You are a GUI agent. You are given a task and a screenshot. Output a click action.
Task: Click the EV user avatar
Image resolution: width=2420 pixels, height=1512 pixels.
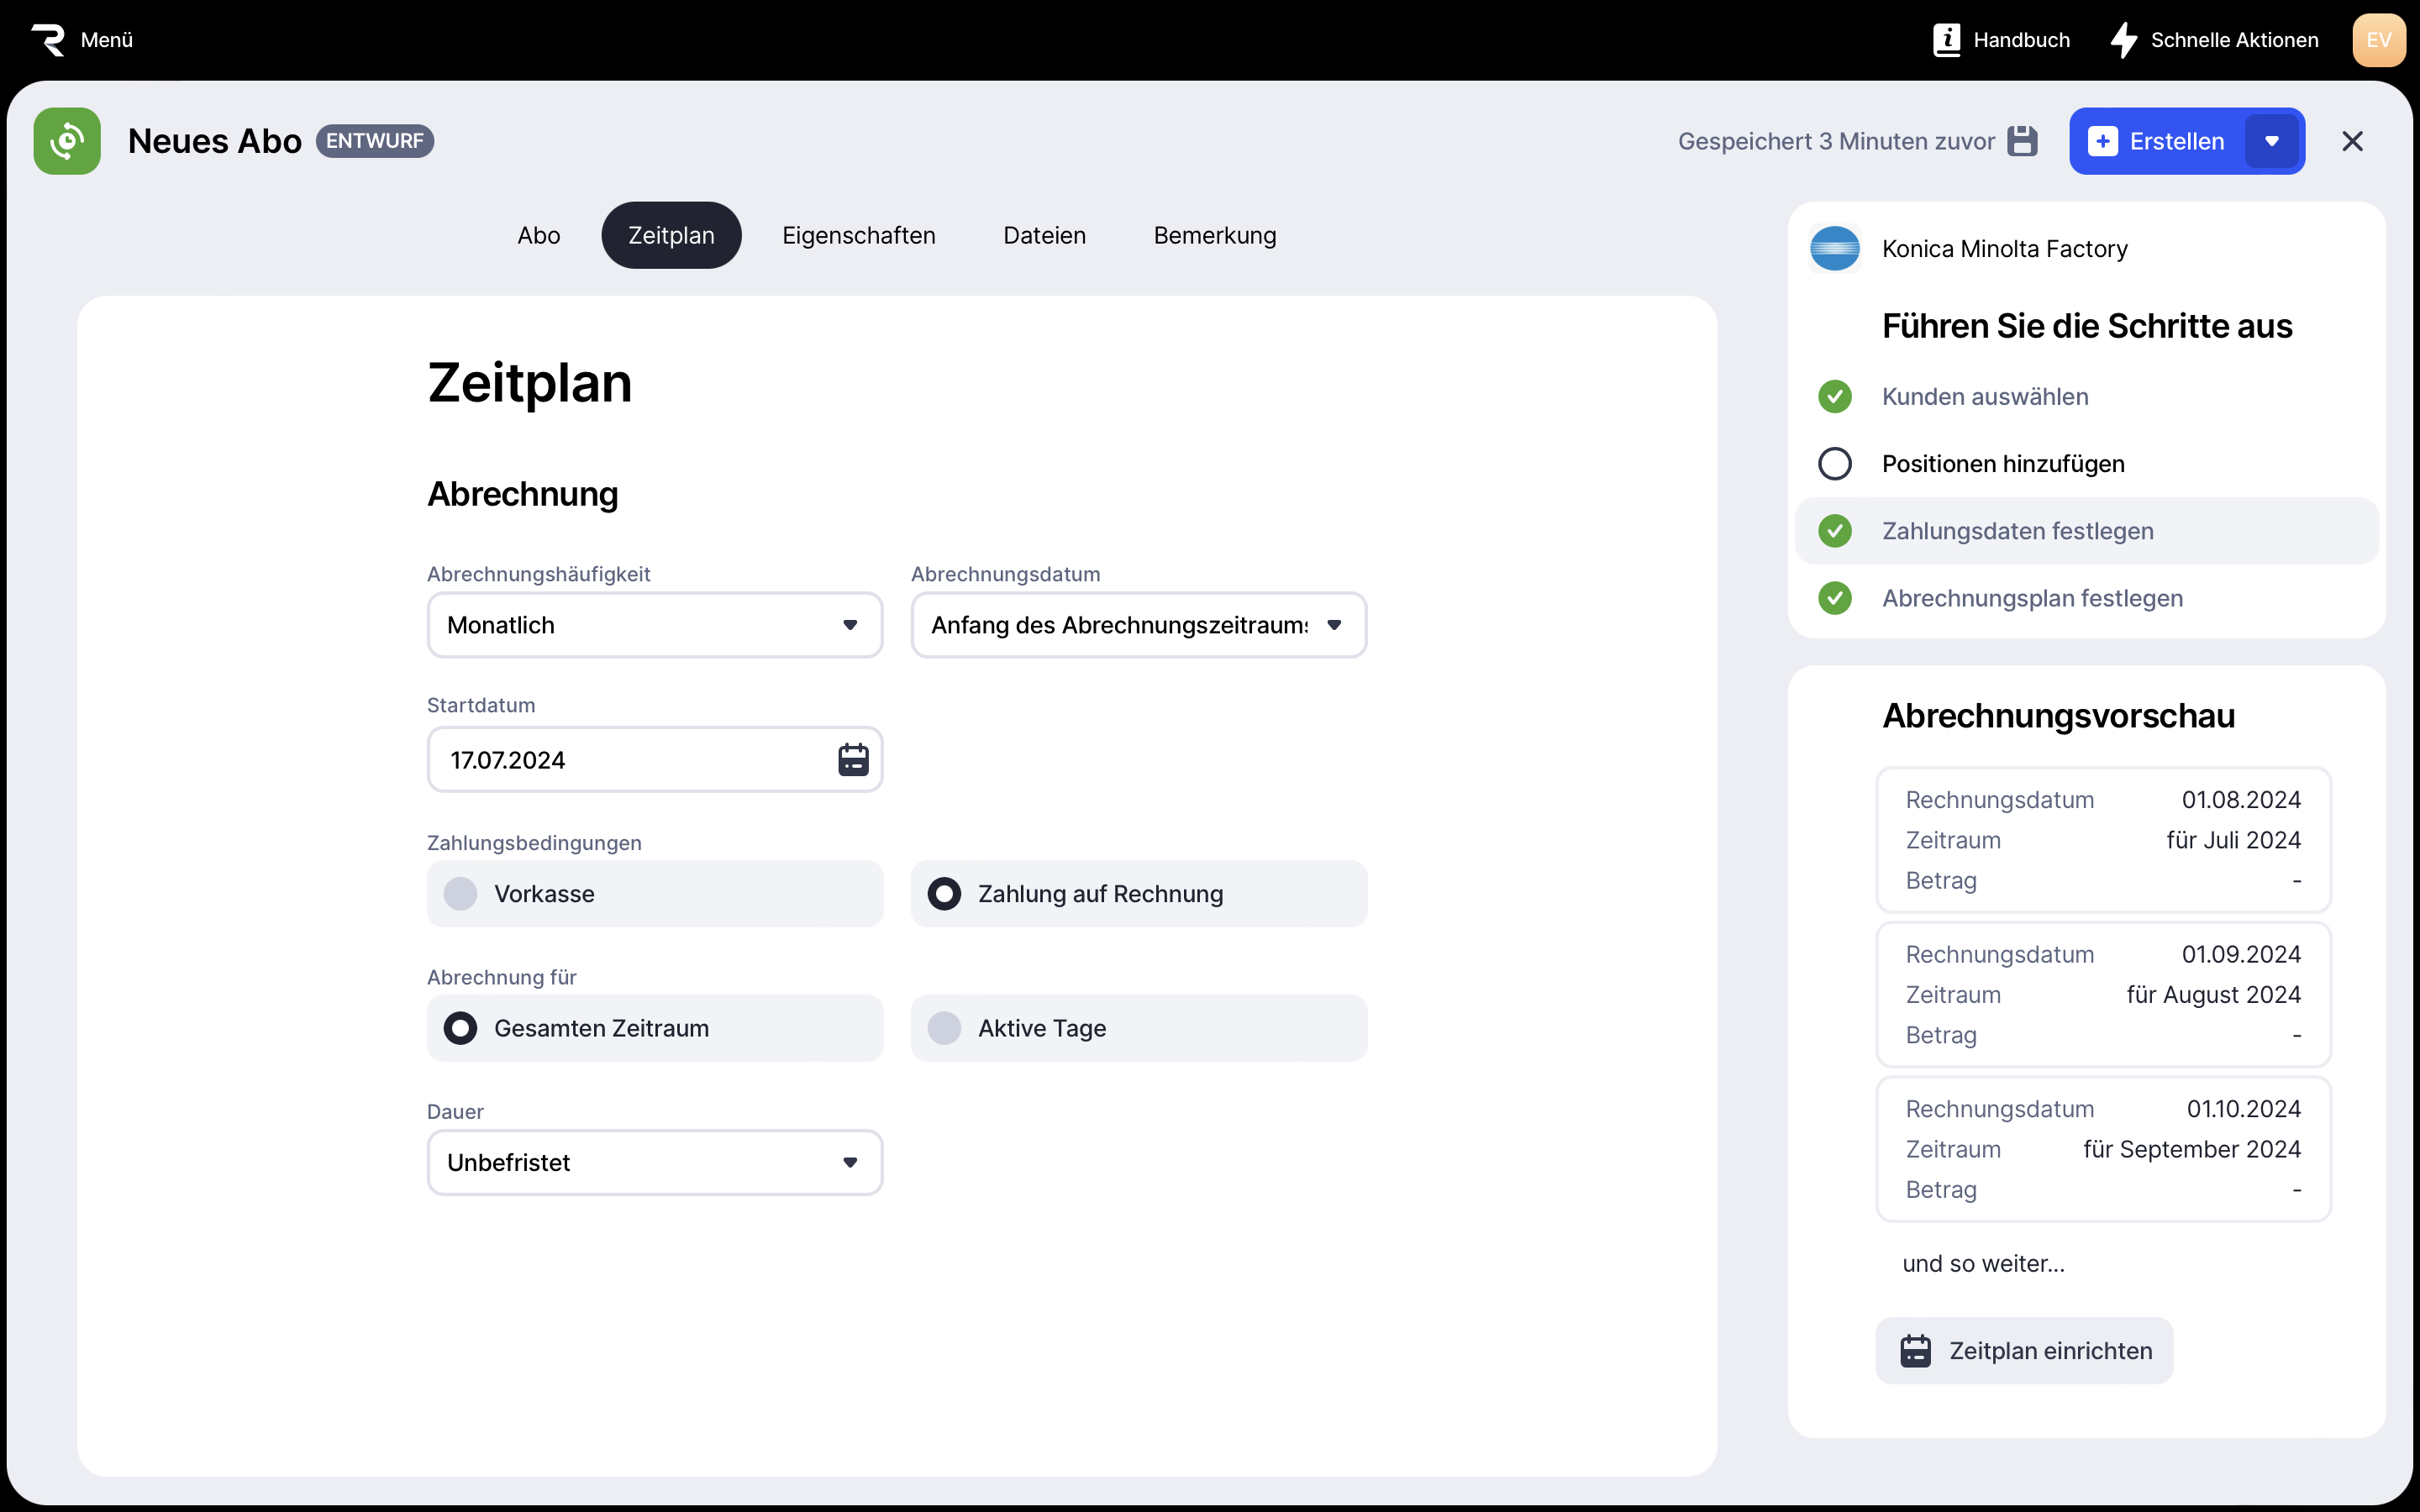[2378, 40]
